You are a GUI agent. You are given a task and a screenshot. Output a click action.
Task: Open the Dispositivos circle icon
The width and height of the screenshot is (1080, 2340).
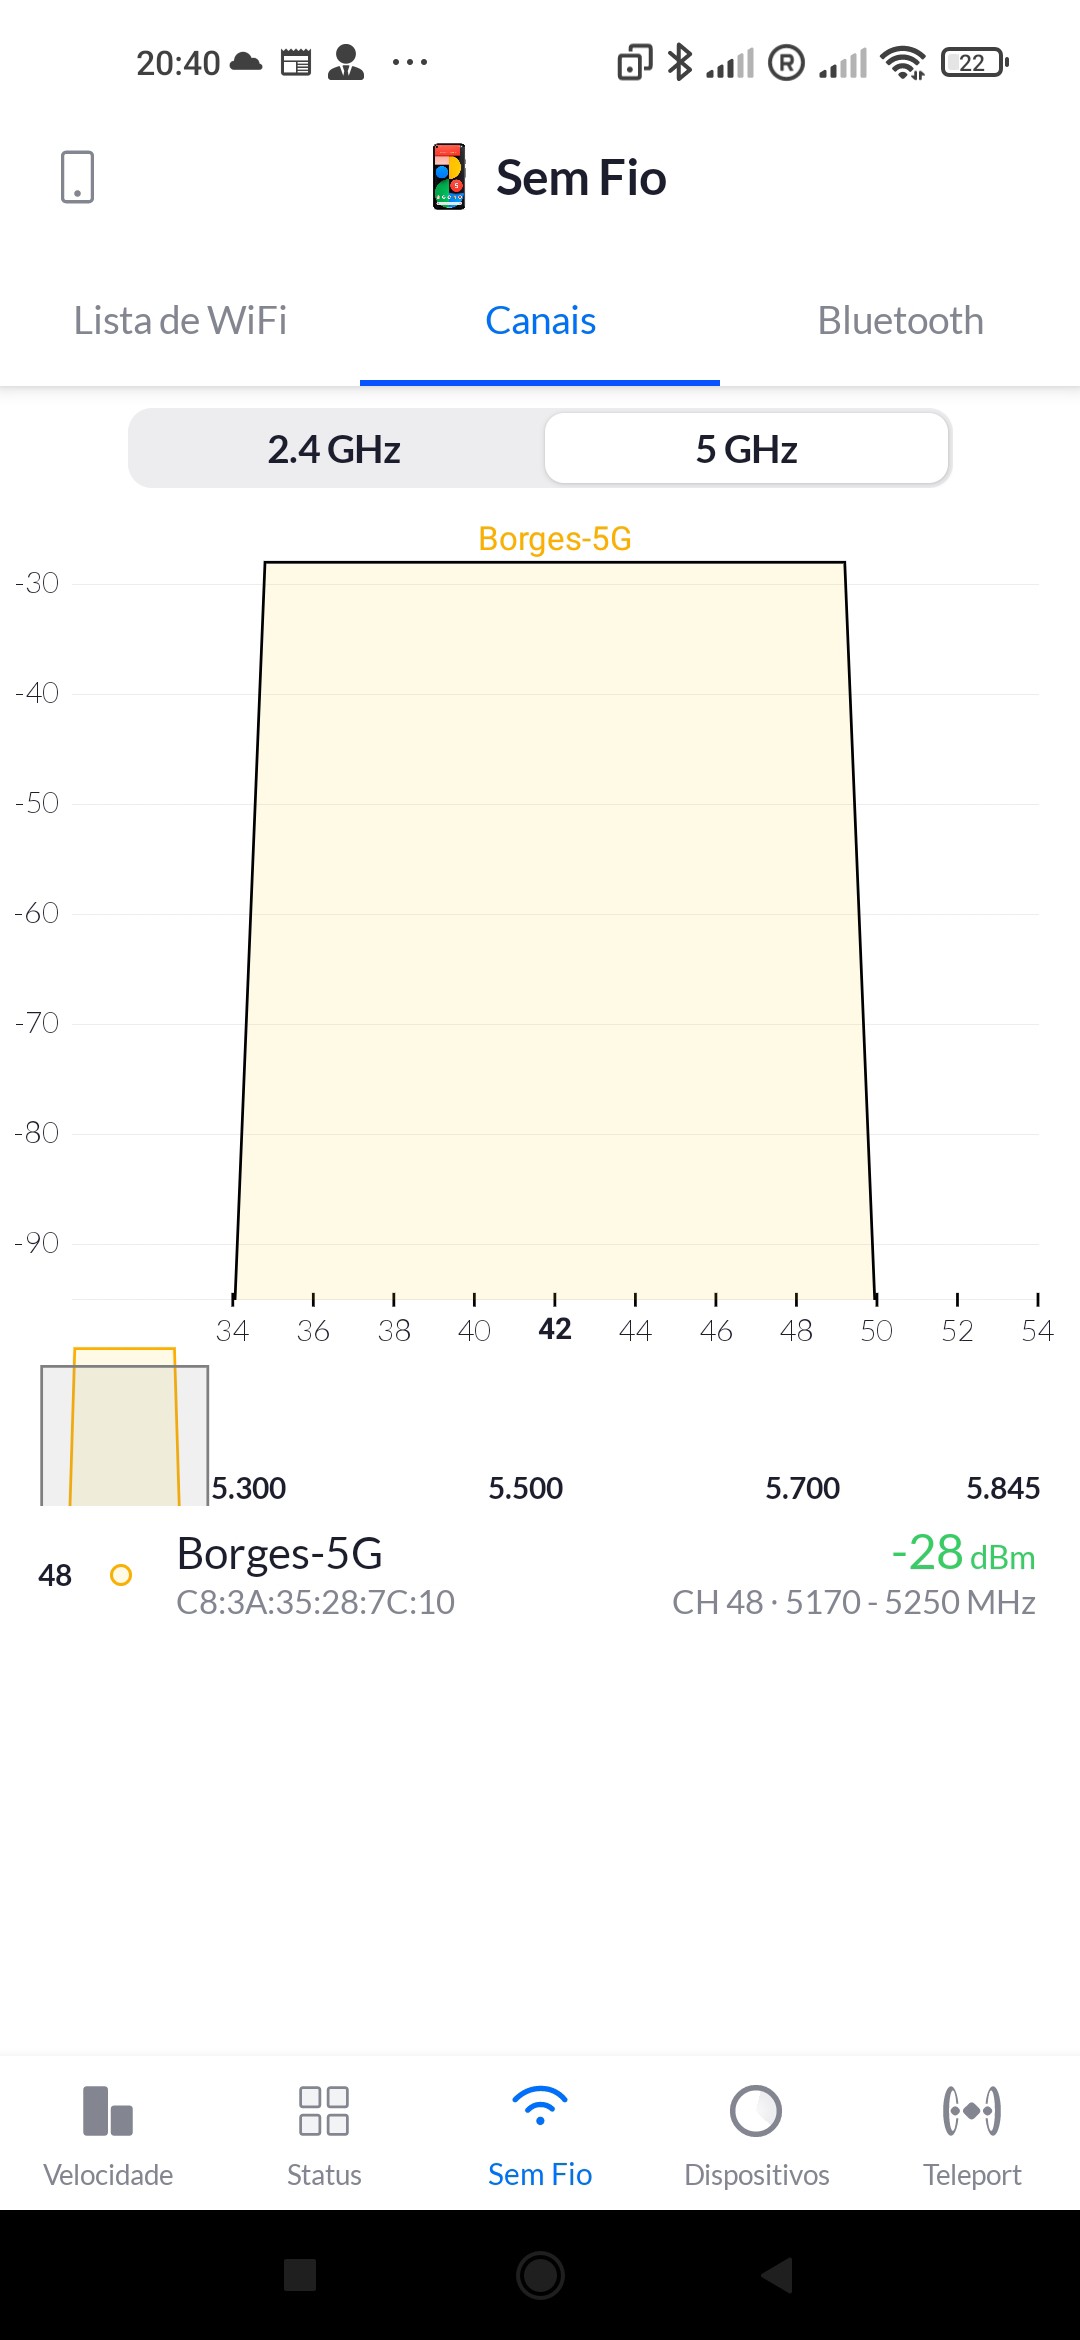click(x=756, y=2111)
